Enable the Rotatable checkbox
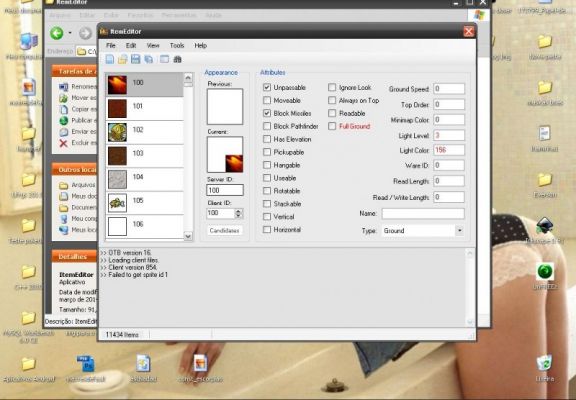576x400 pixels. 267,191
